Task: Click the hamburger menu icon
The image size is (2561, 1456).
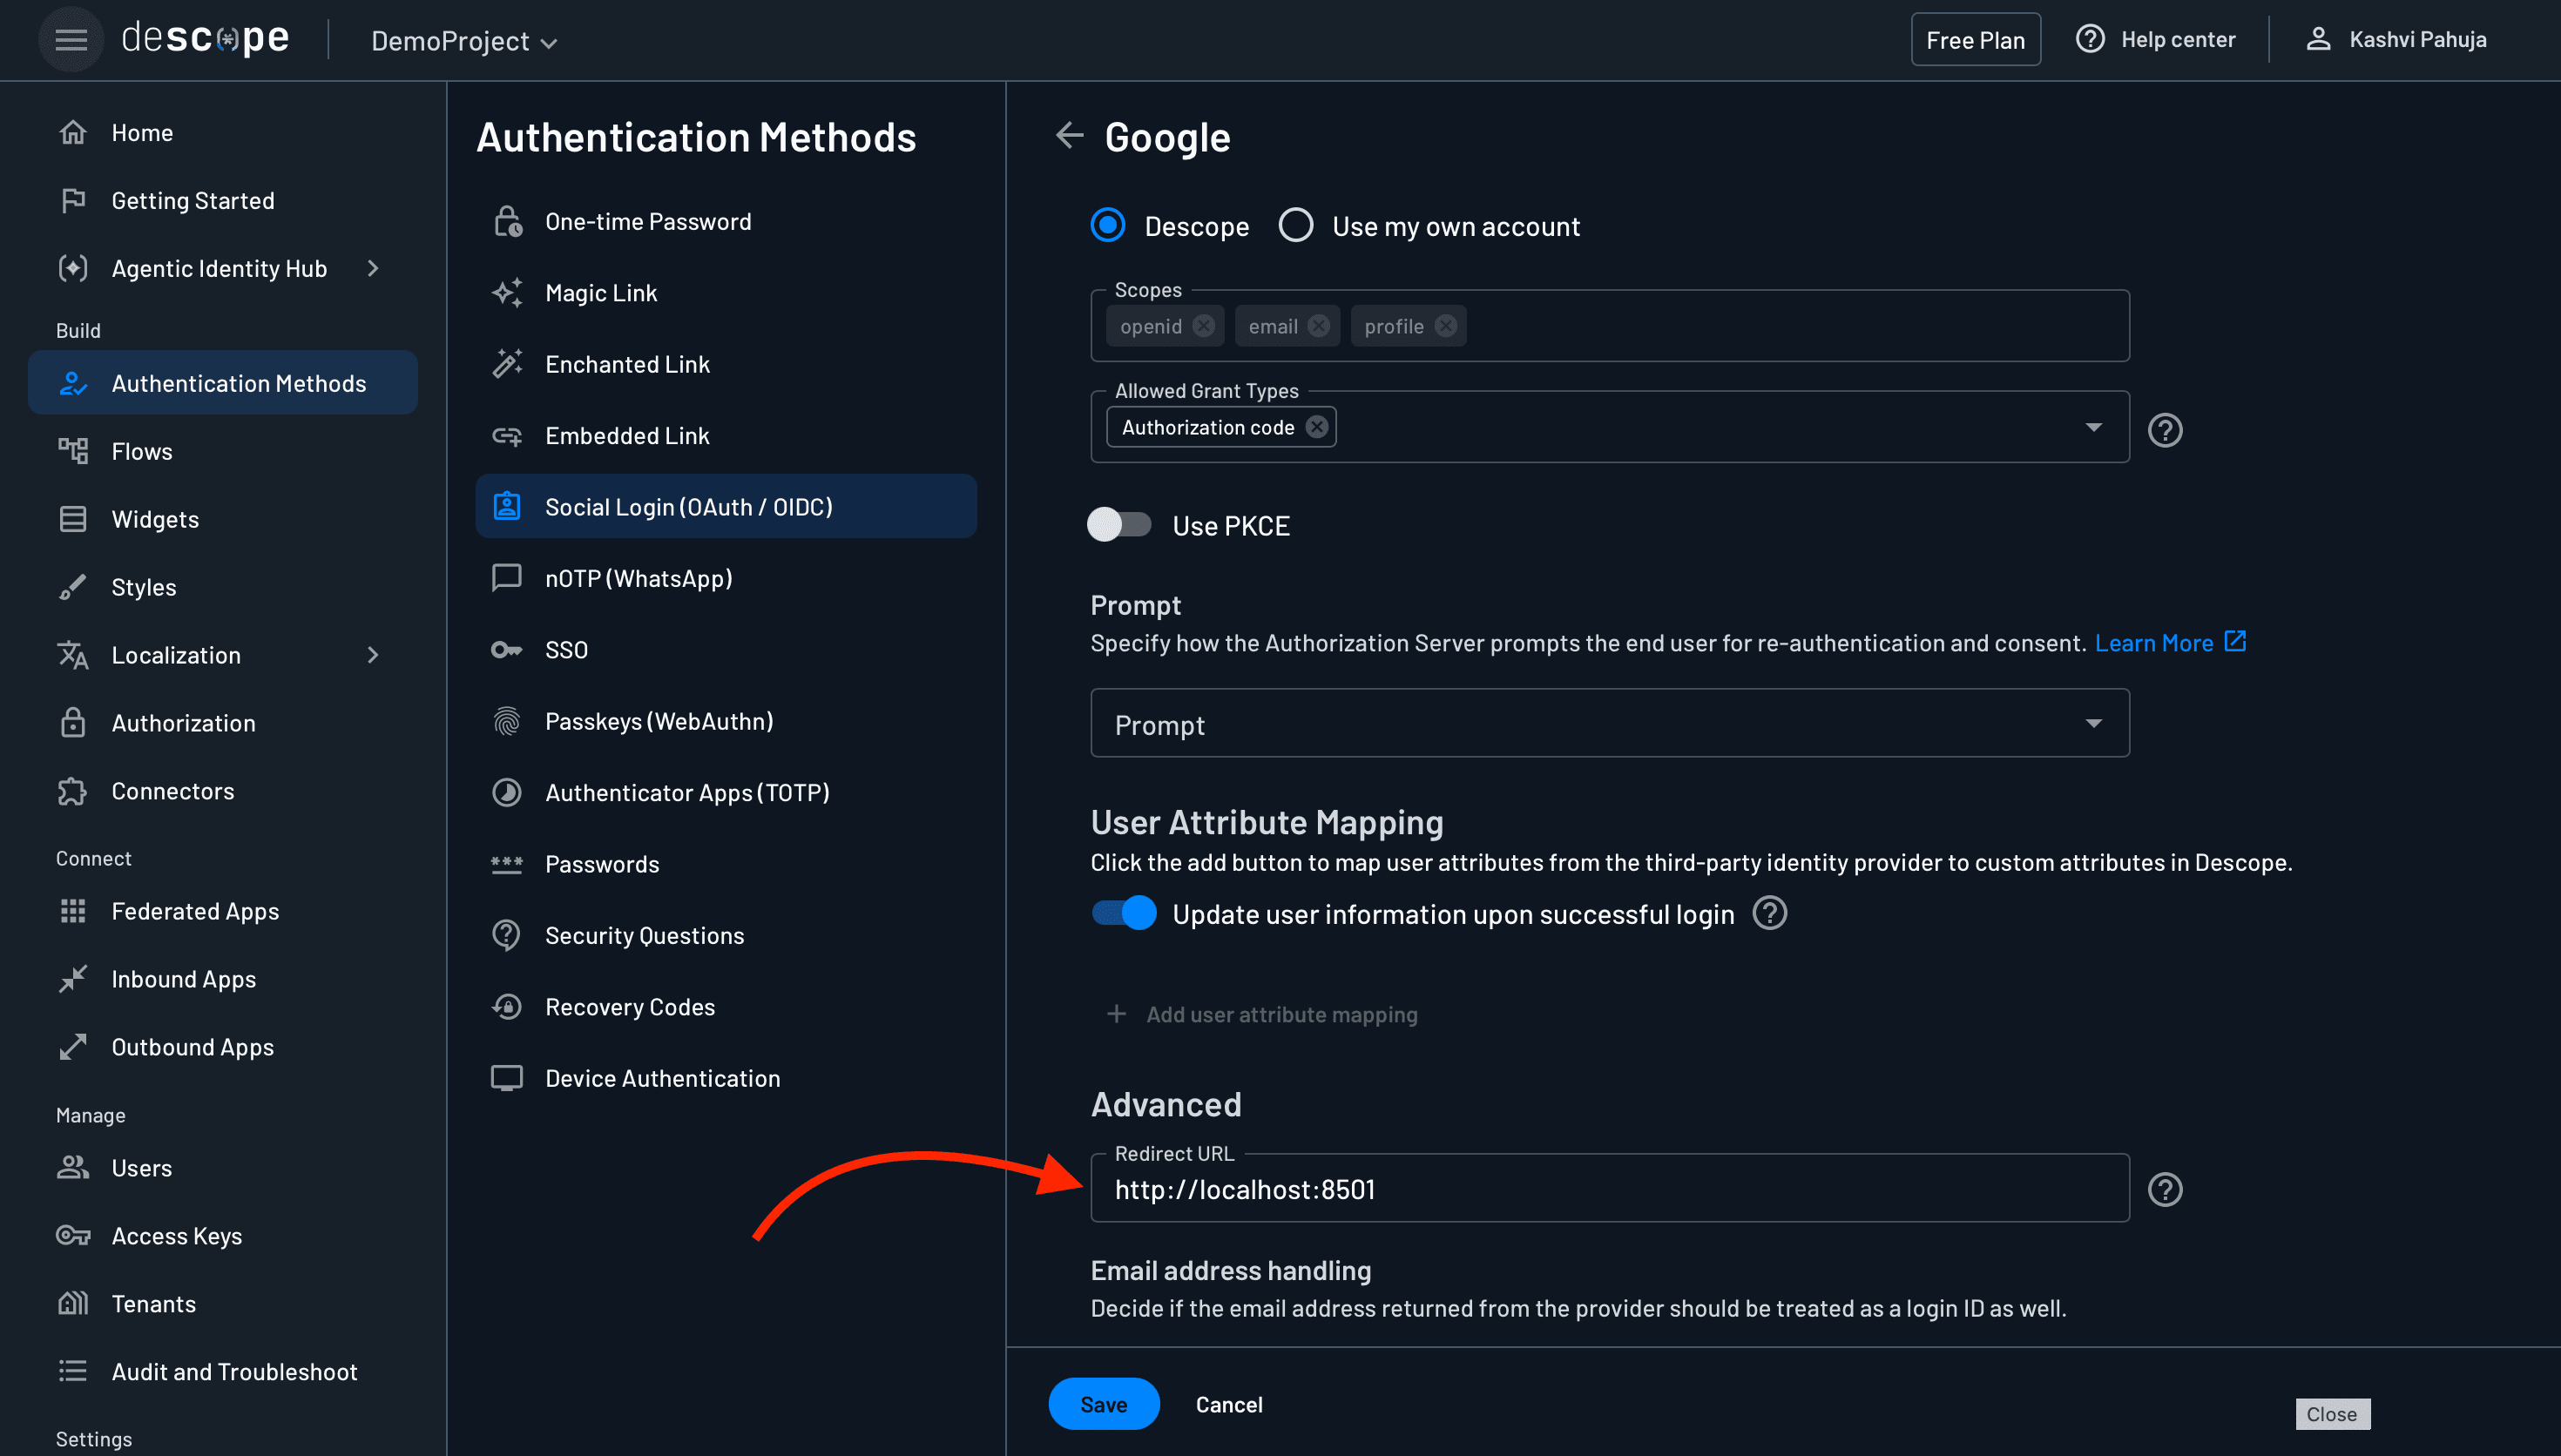Action: [x=70, y=40]
